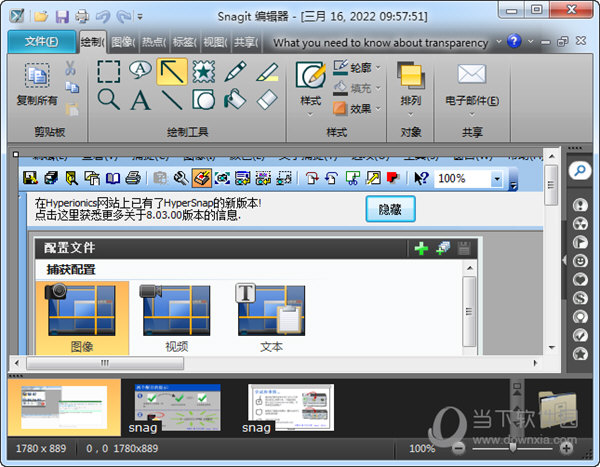This screenshot has height=467, width=600.
Task: Click the smiley face icon in right sidebar
Action: click(580, 261)
